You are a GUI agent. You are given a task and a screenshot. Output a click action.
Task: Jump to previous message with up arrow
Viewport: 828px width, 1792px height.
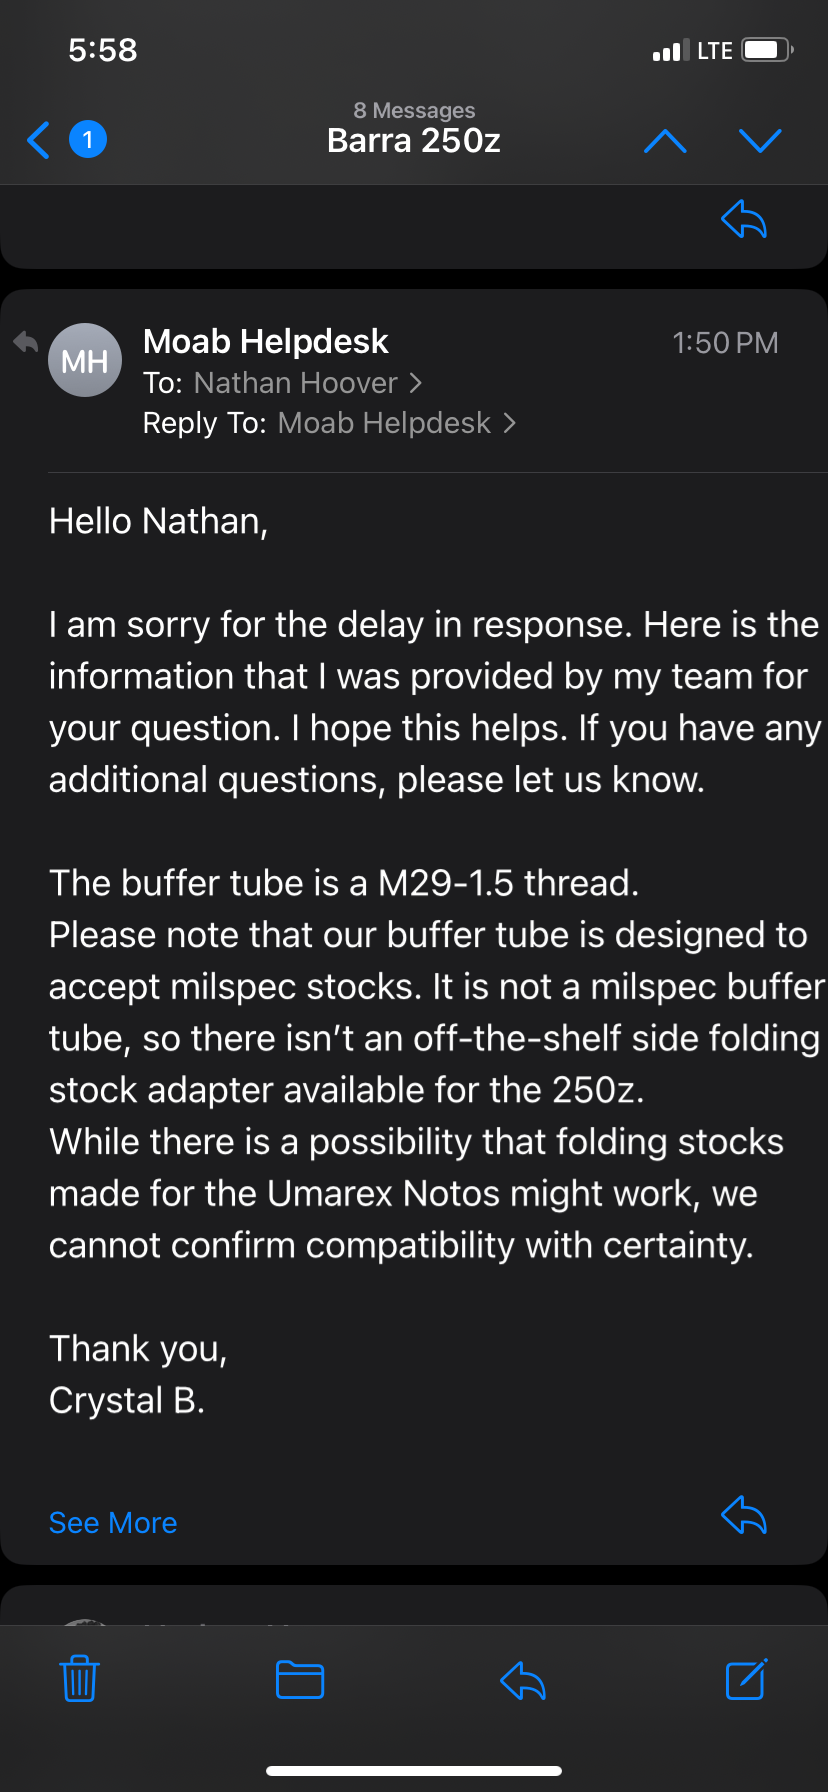(665, 141)
